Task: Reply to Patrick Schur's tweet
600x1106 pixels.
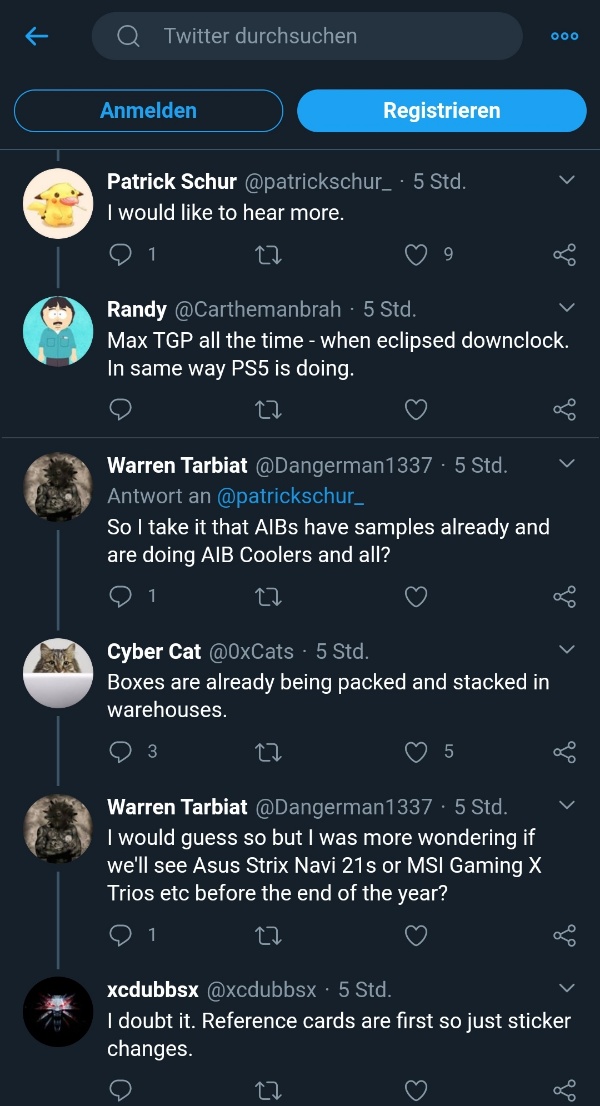Action: pos(120,254)
